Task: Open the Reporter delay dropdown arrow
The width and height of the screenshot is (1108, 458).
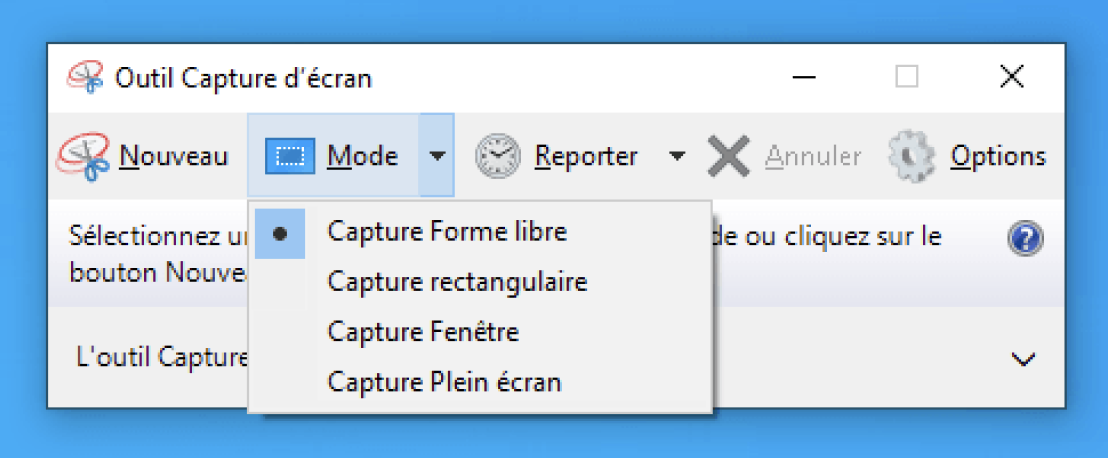Action: point(676,155)
